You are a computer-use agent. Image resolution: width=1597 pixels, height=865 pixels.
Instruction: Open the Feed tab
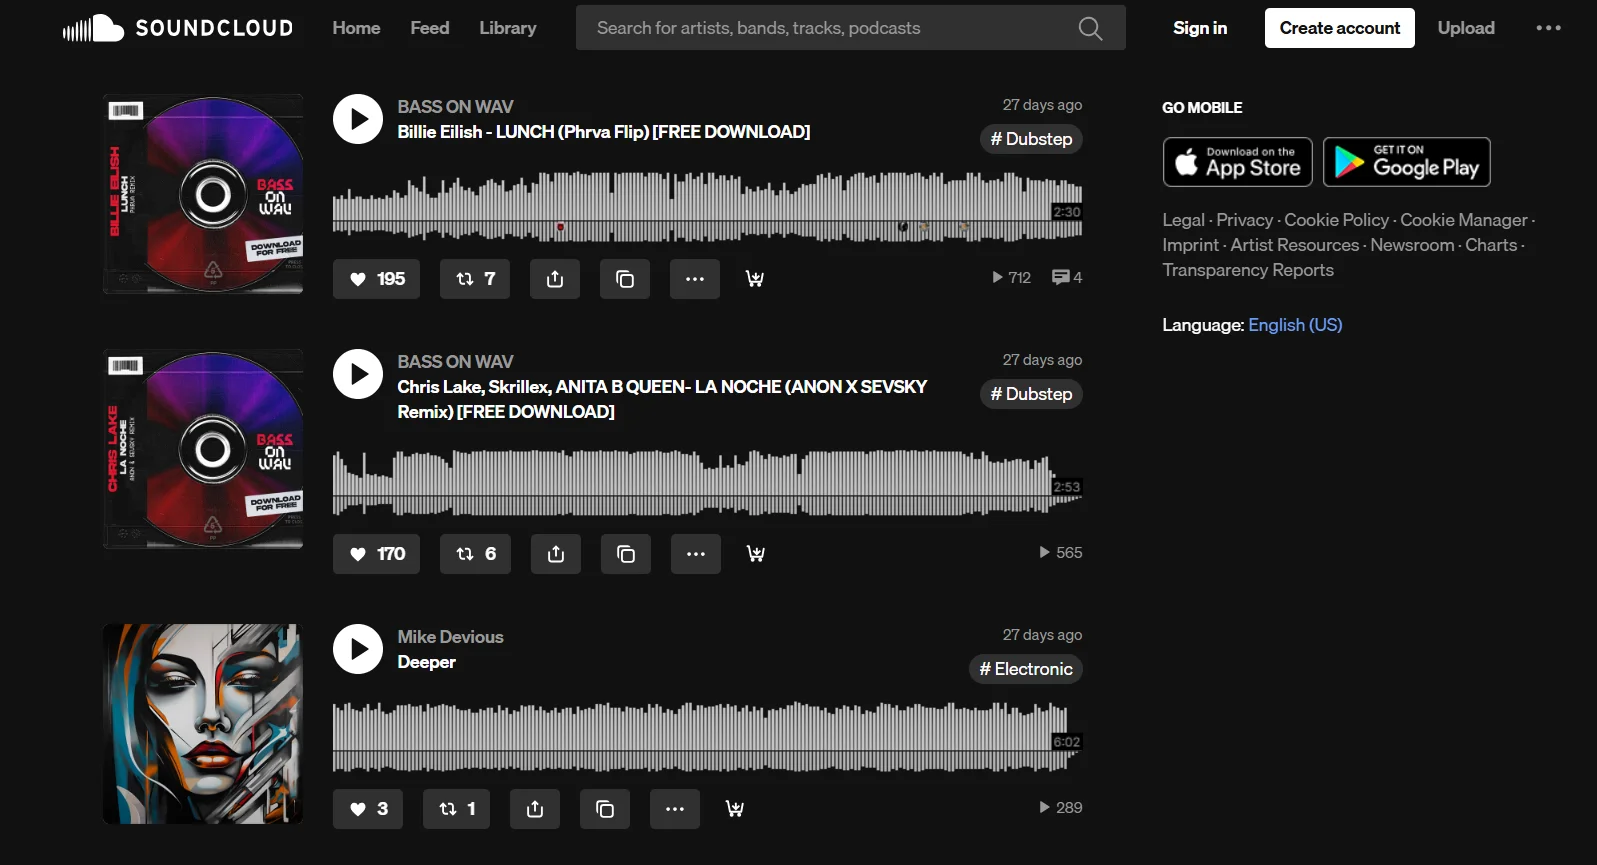point(429,28)
